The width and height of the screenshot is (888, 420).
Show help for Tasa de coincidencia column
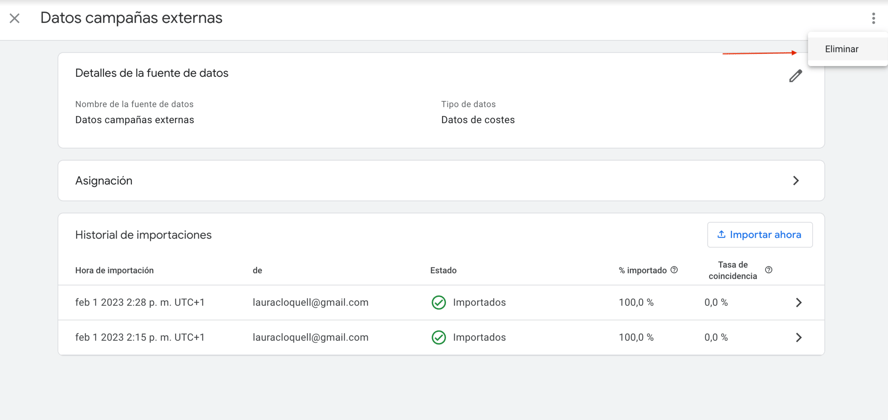[769, 270]
